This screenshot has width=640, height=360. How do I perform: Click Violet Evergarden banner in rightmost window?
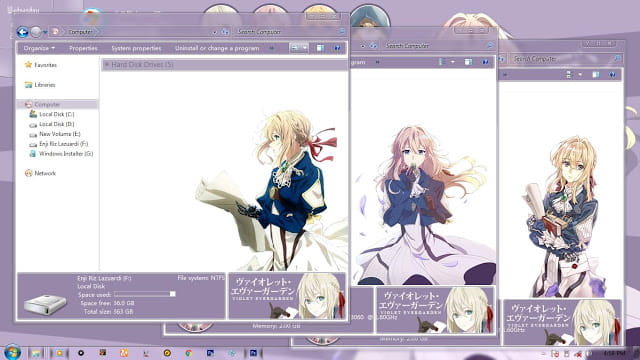pos(562,322)
